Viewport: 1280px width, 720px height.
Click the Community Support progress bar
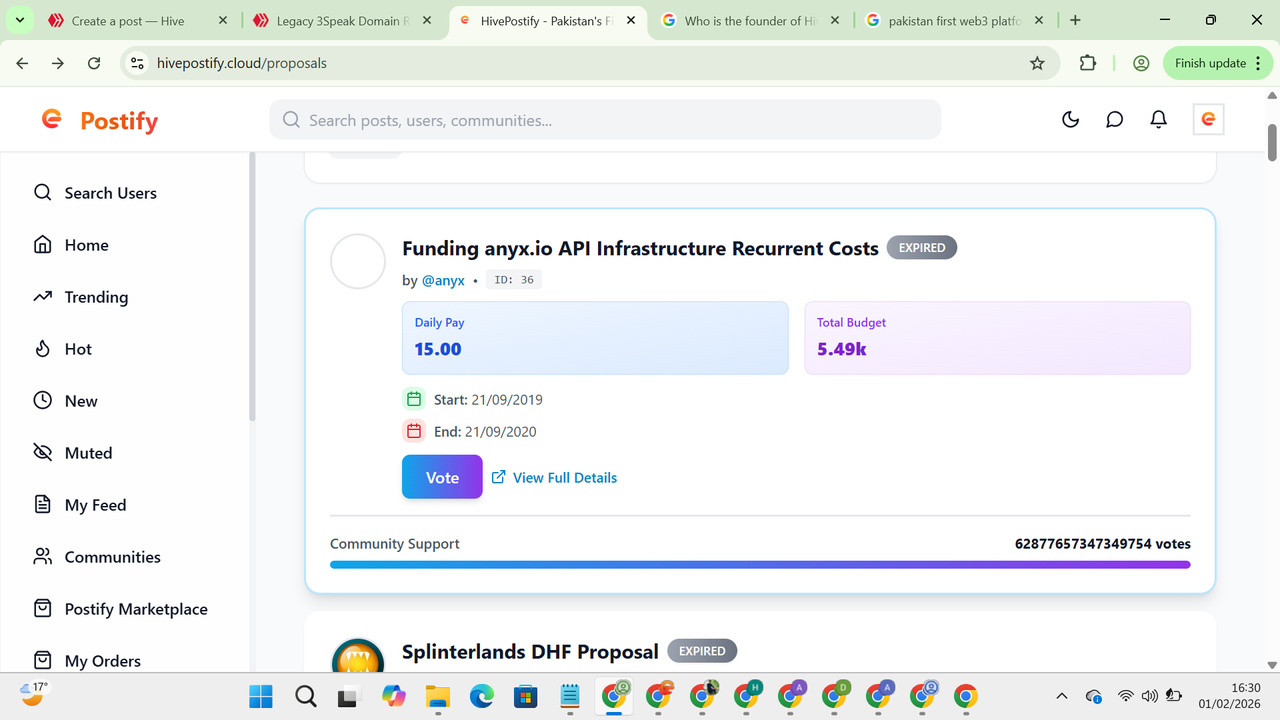(x=760, y=564)
